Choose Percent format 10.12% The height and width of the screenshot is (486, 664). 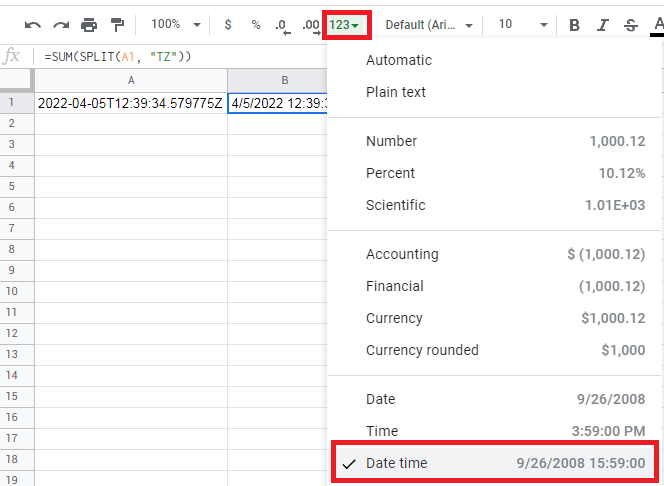click(x=494, y=173)
